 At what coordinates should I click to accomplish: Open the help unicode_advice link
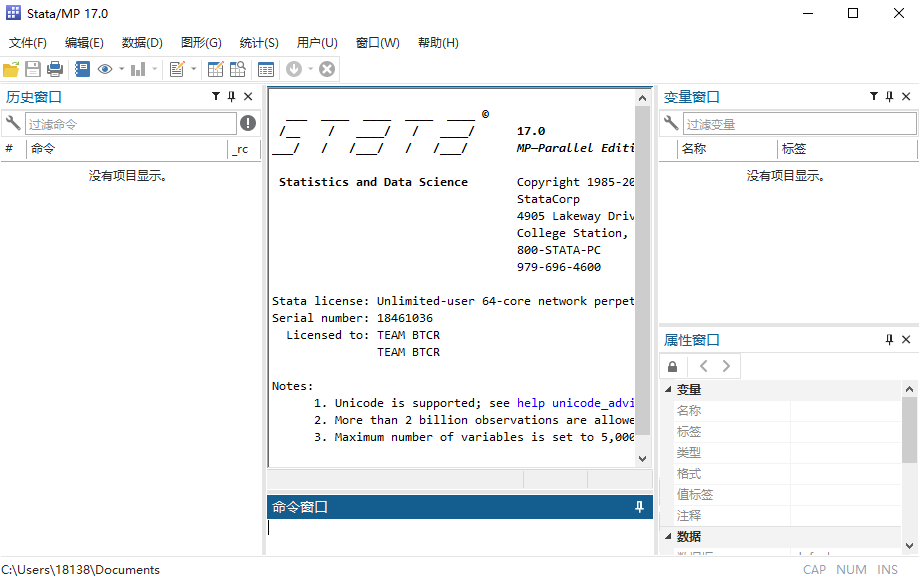point(575,403)
